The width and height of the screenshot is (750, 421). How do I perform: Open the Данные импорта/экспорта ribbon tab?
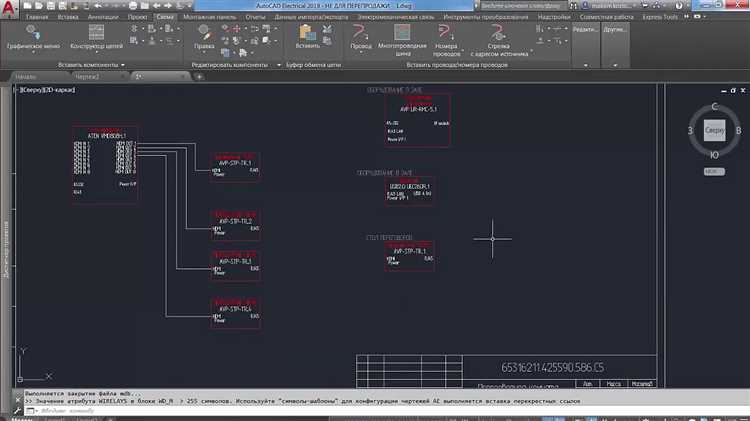tap(311, 17)
